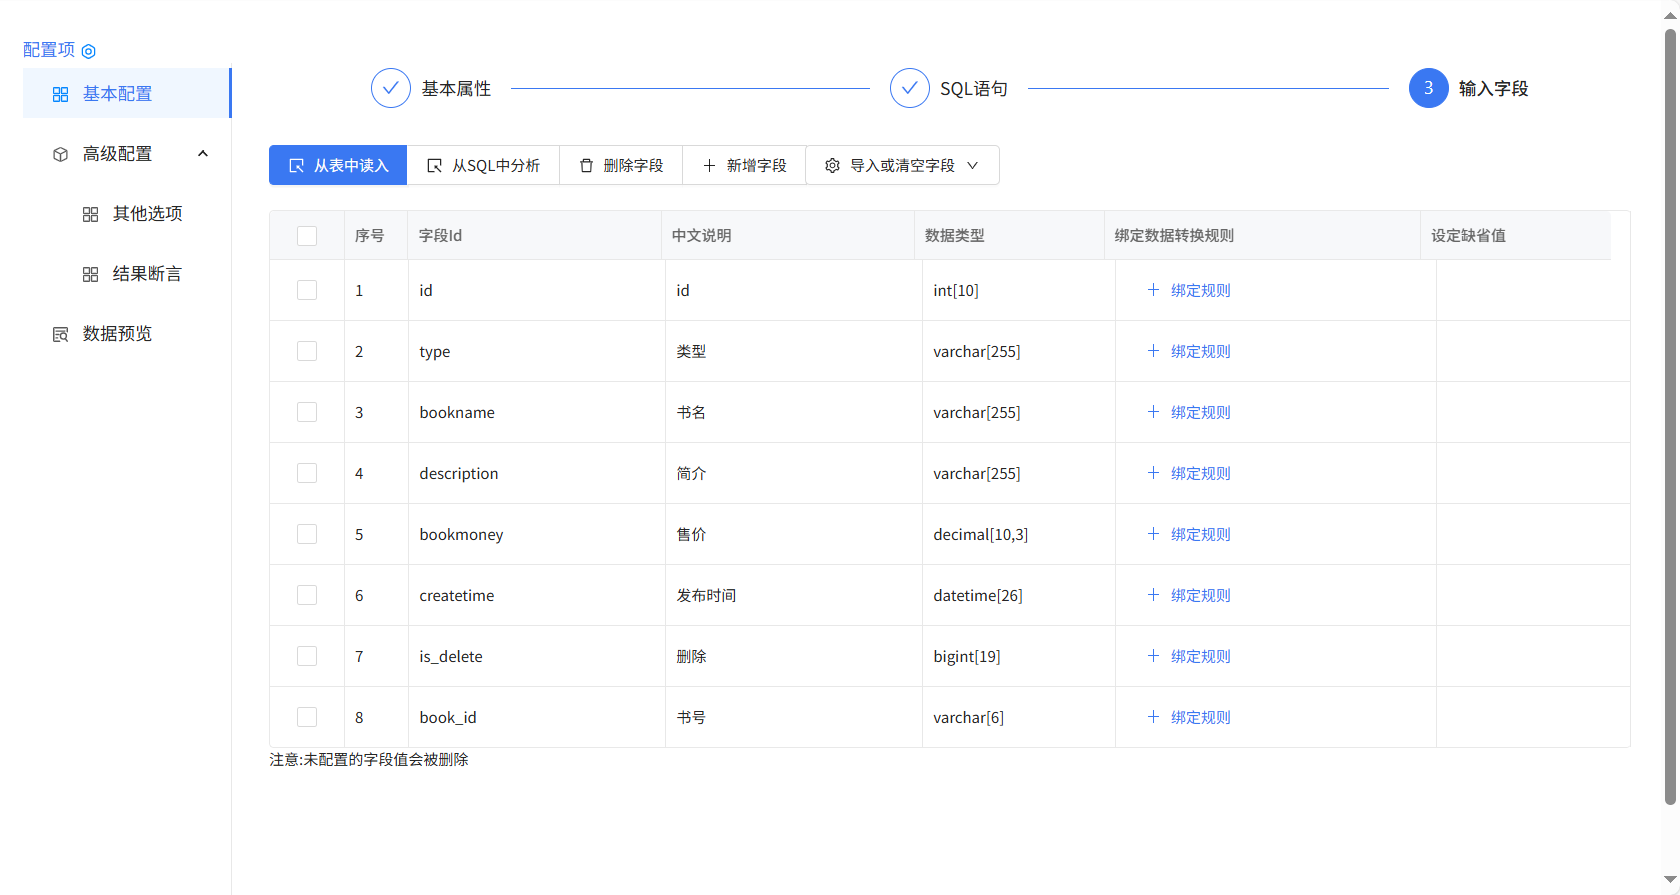Go to the 基本属性 step label
Screen dimensions: 1680x895
[456, 89]
